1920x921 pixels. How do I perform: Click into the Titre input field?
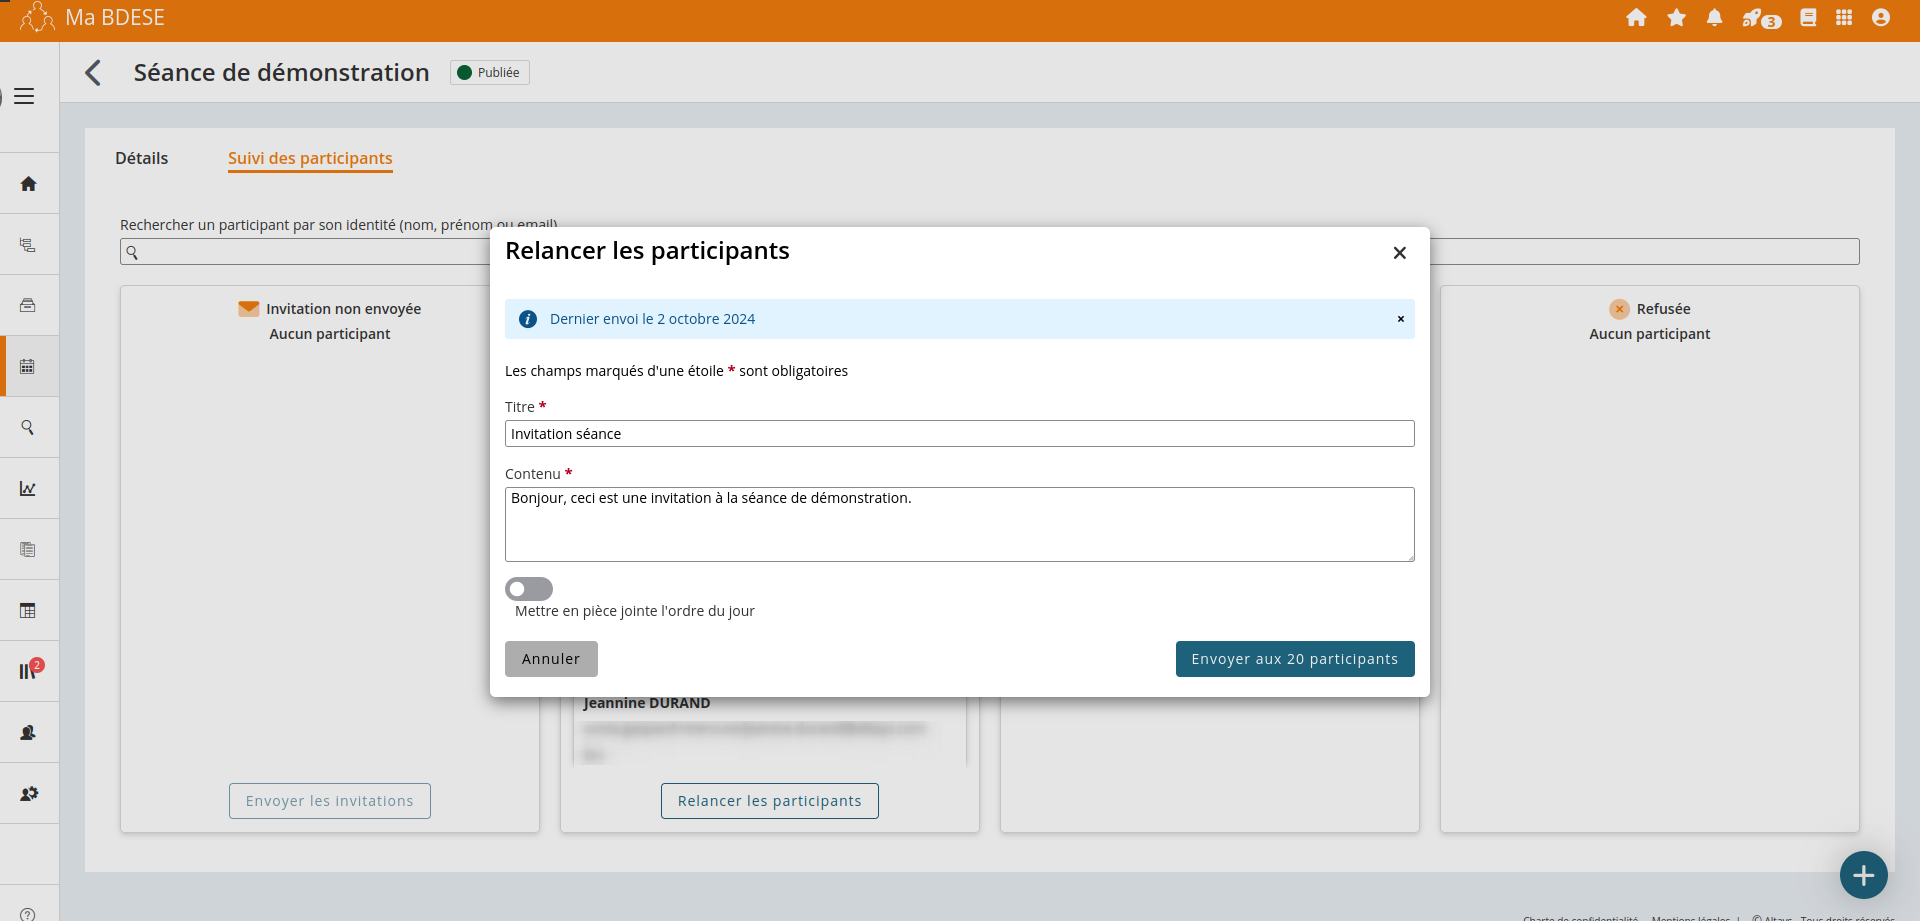[959, 434]
